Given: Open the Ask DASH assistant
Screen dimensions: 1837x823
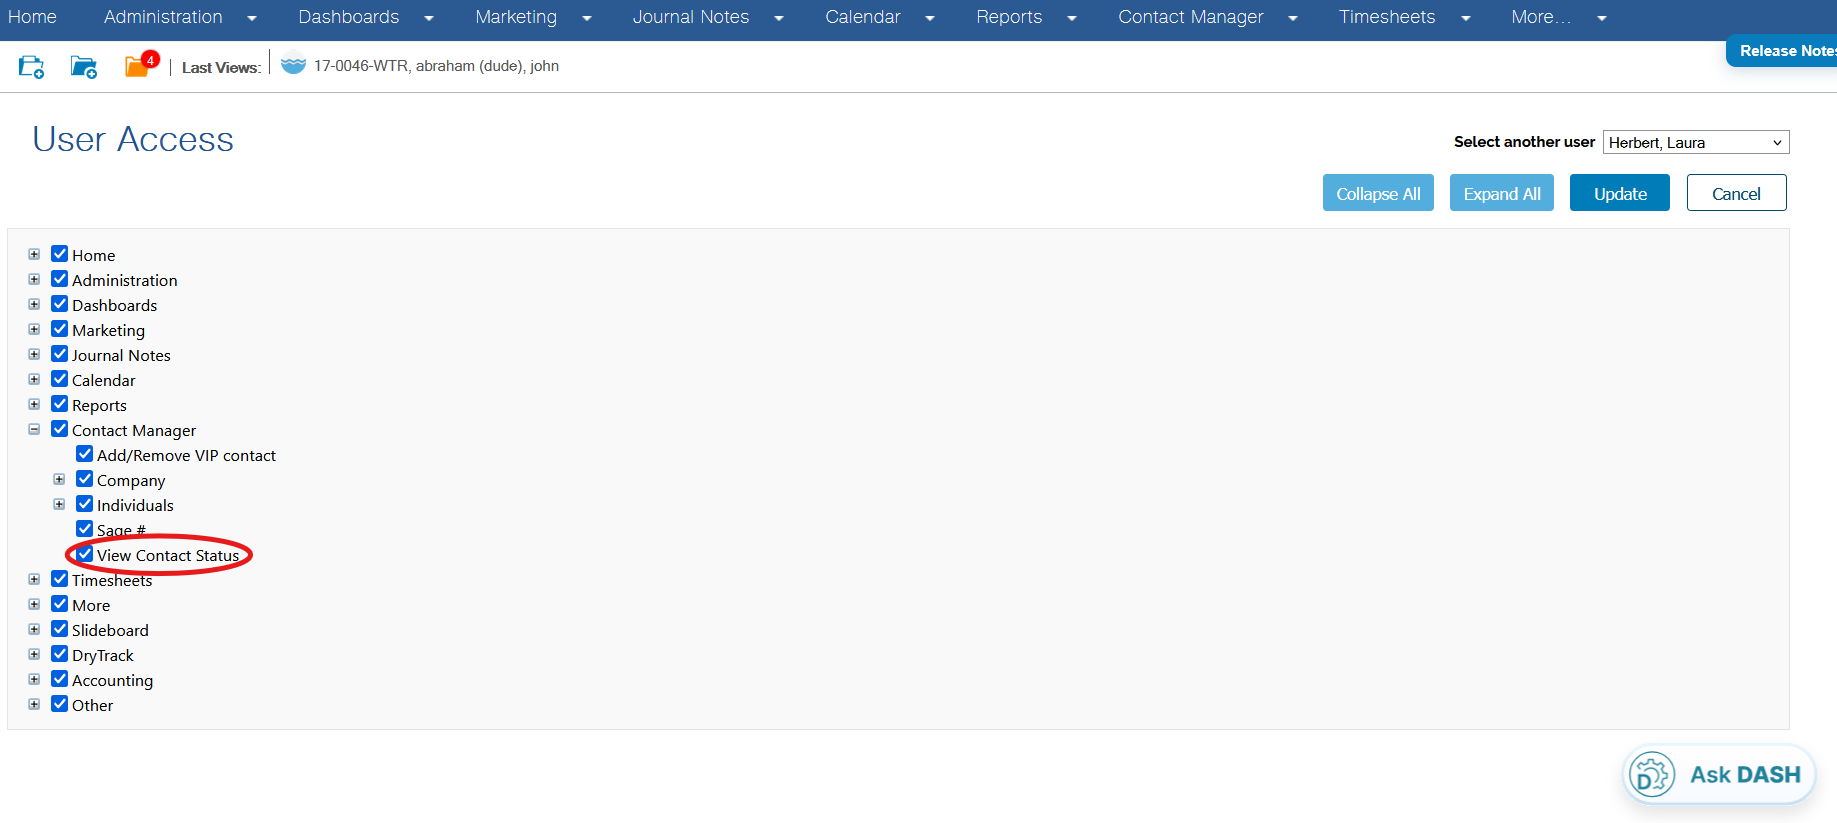Looking at the screenshot, I should [1718, 774].
